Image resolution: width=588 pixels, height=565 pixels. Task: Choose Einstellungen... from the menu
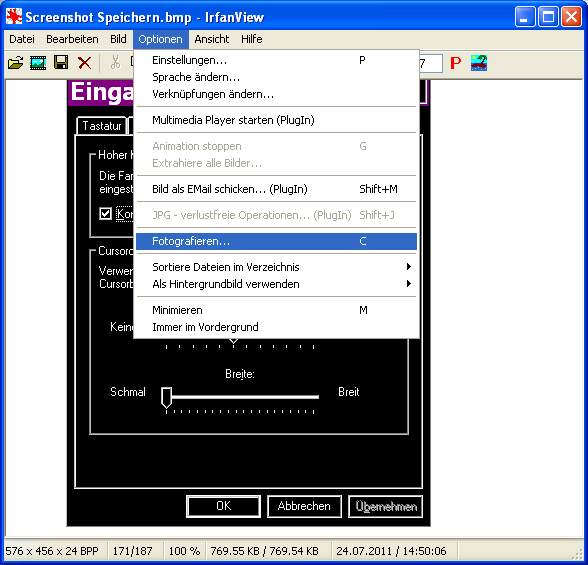click(x=276, y=60)
